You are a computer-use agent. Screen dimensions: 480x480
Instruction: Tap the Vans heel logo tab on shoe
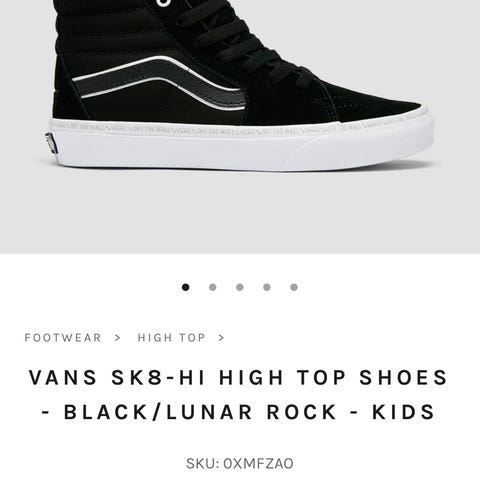tap(52, 143)
